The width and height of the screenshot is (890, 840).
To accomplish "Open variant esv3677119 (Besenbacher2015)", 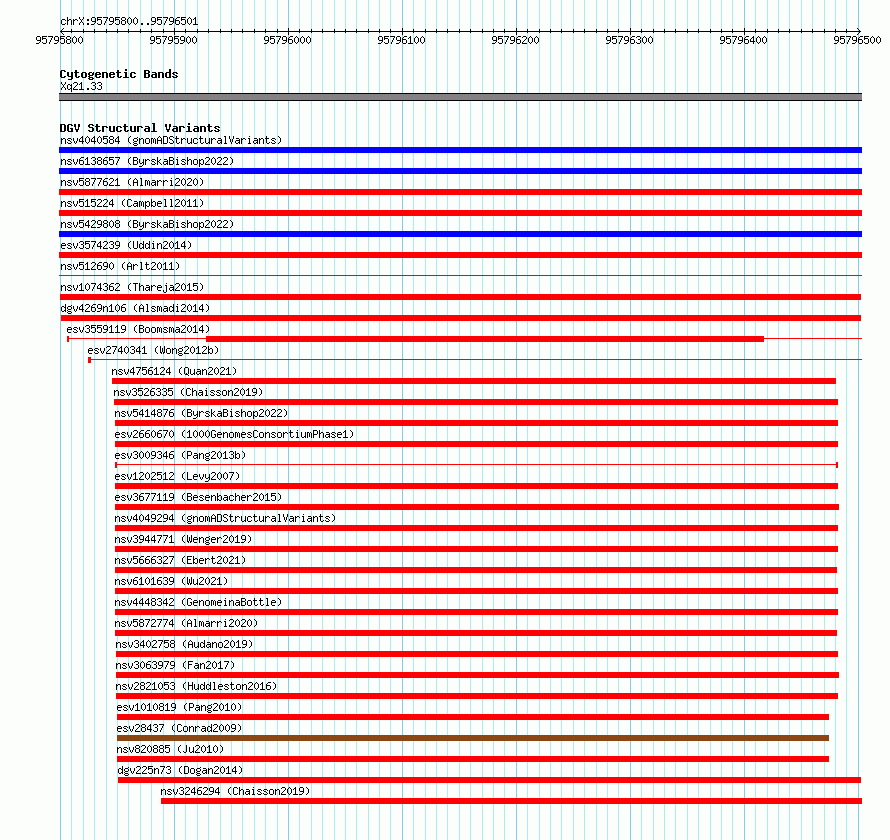I will pyautogui.click(x=198, y=497).
